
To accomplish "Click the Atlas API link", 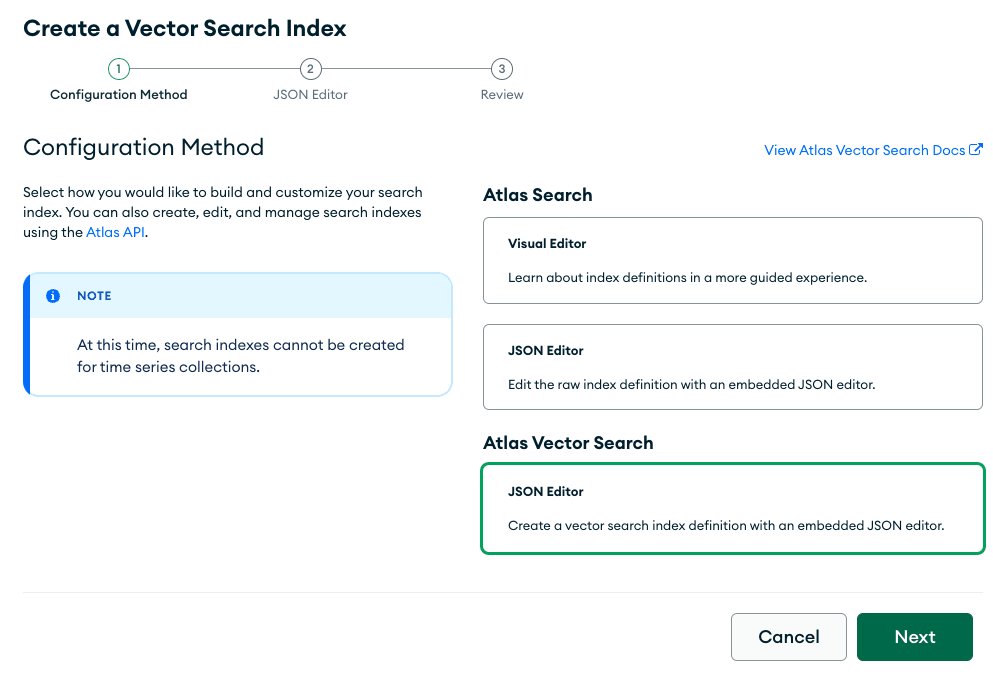I will click(114, 232).
